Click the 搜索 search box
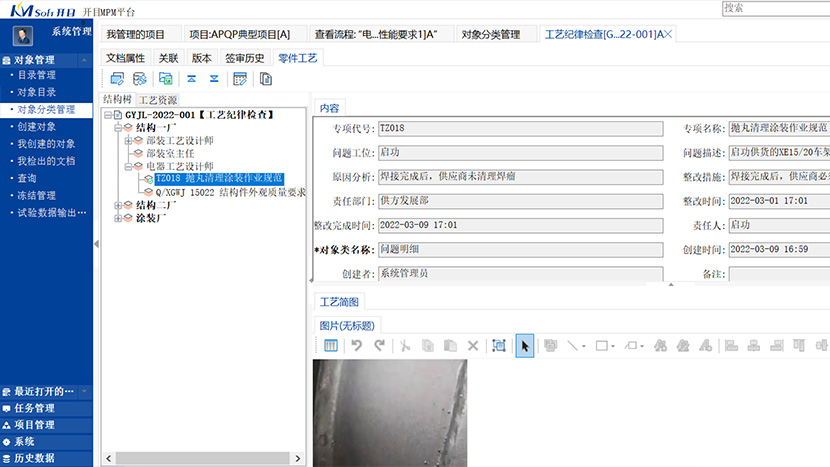This screenshot has height=467, width=830. (774, 8)
